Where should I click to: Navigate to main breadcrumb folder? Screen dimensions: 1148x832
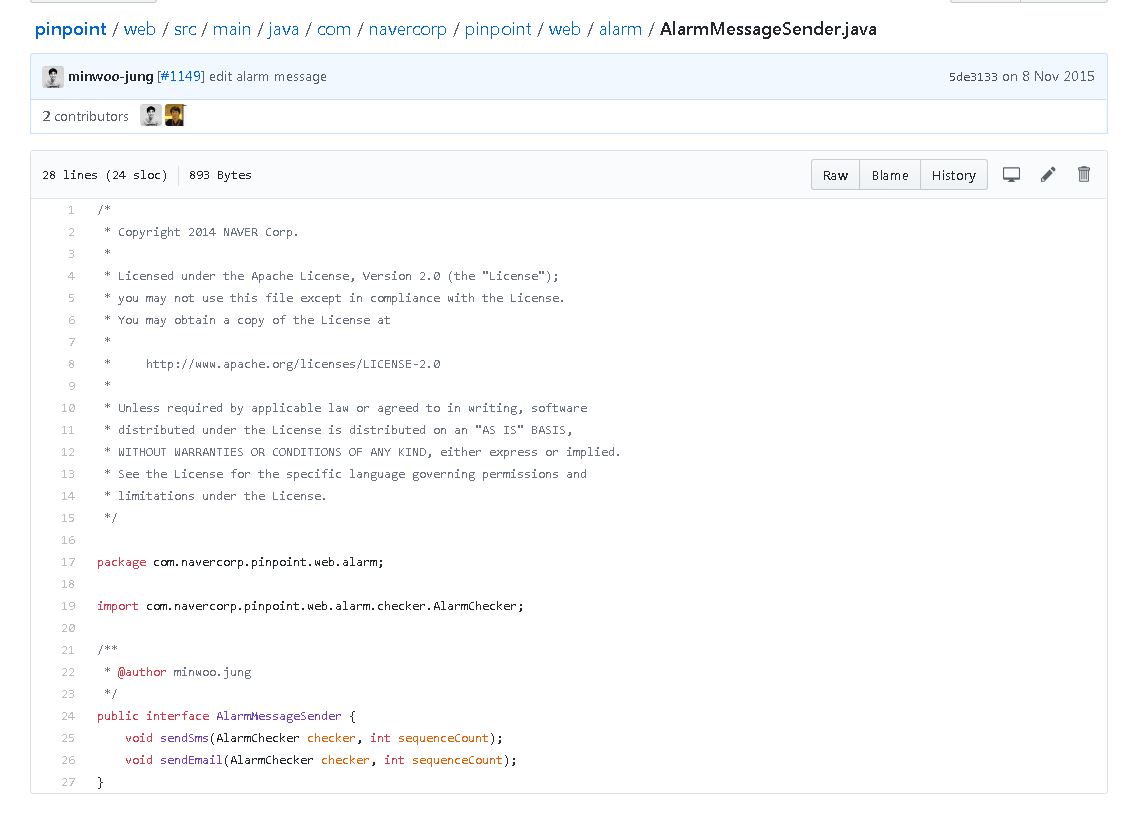232,29
